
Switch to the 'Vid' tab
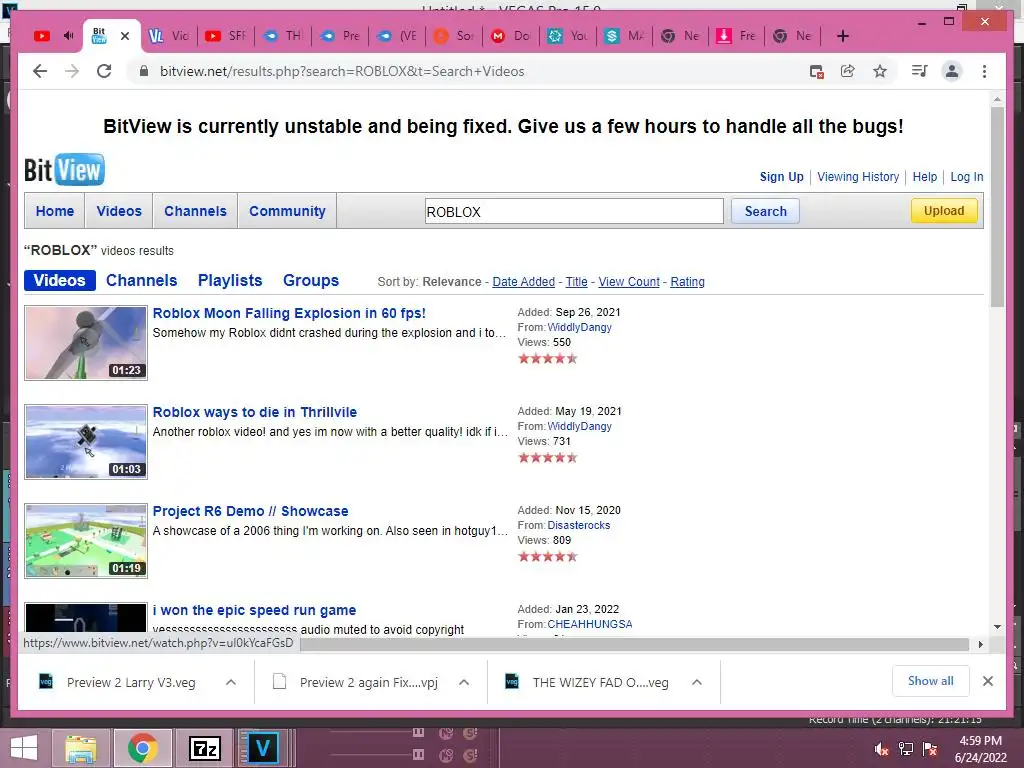(x=168, y=36)
